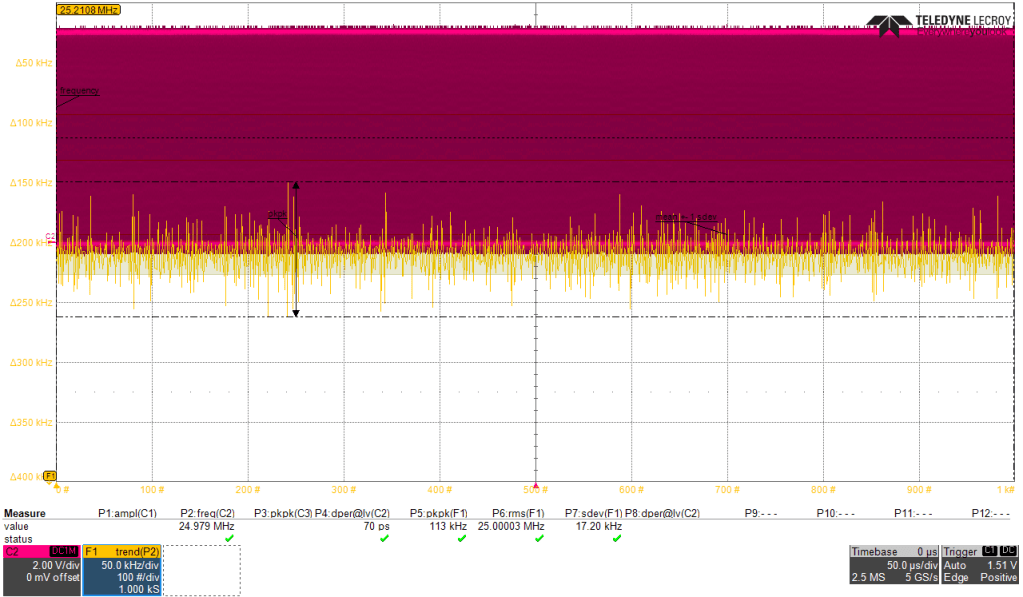Click the green status check under P7

point(616,539)
